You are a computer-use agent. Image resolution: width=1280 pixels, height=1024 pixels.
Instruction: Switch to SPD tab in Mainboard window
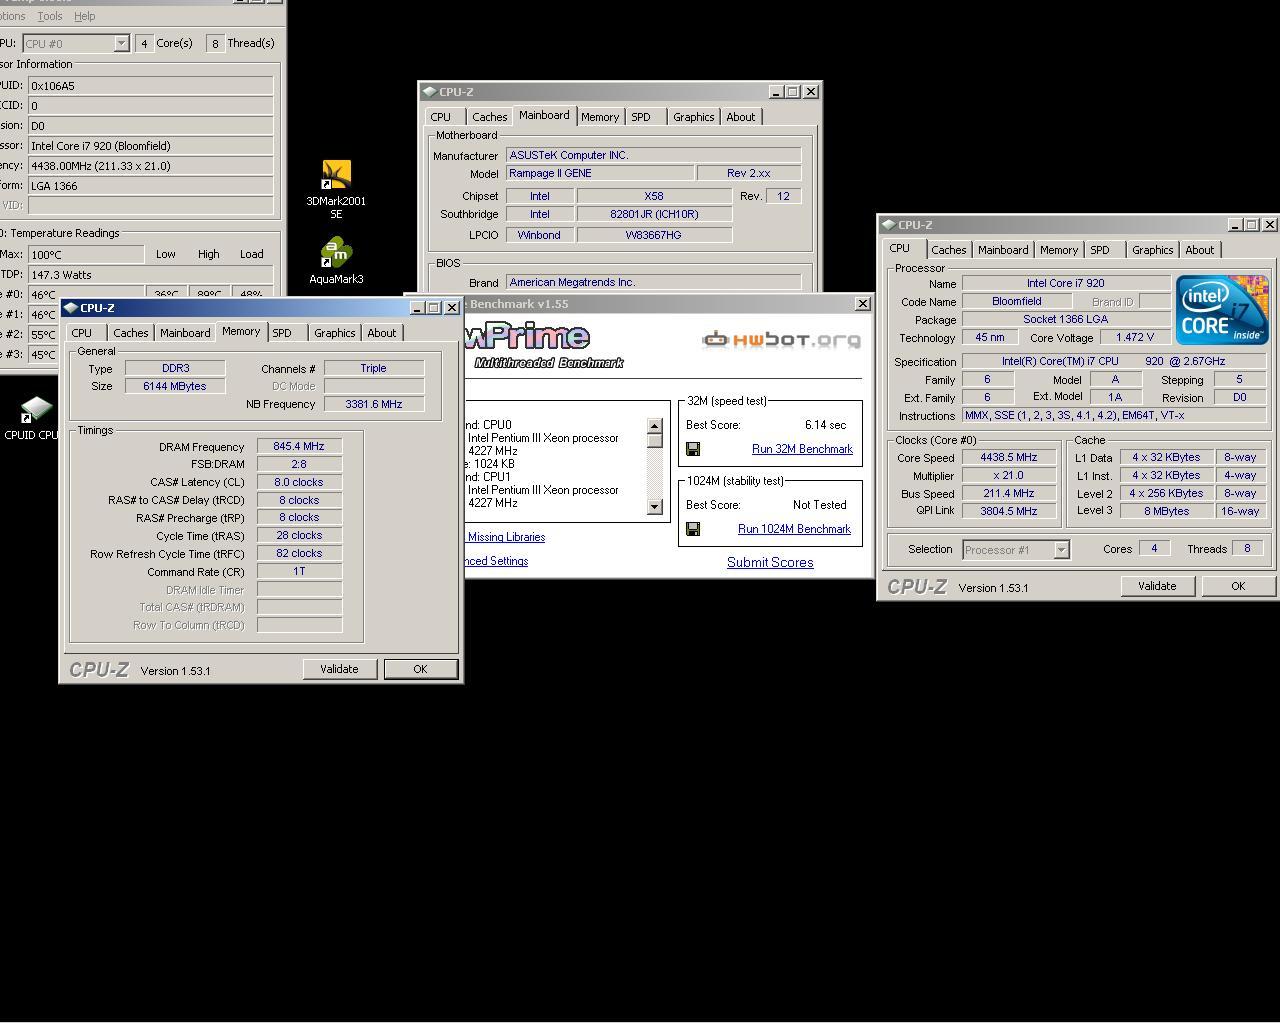[x=641, y=117]
